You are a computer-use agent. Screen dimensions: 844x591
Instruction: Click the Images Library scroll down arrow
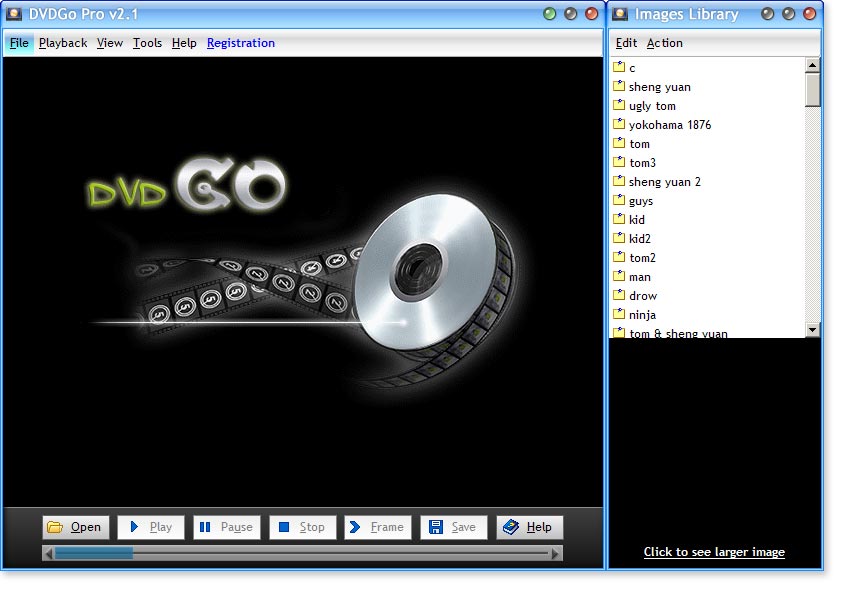[x=812, y=329]
